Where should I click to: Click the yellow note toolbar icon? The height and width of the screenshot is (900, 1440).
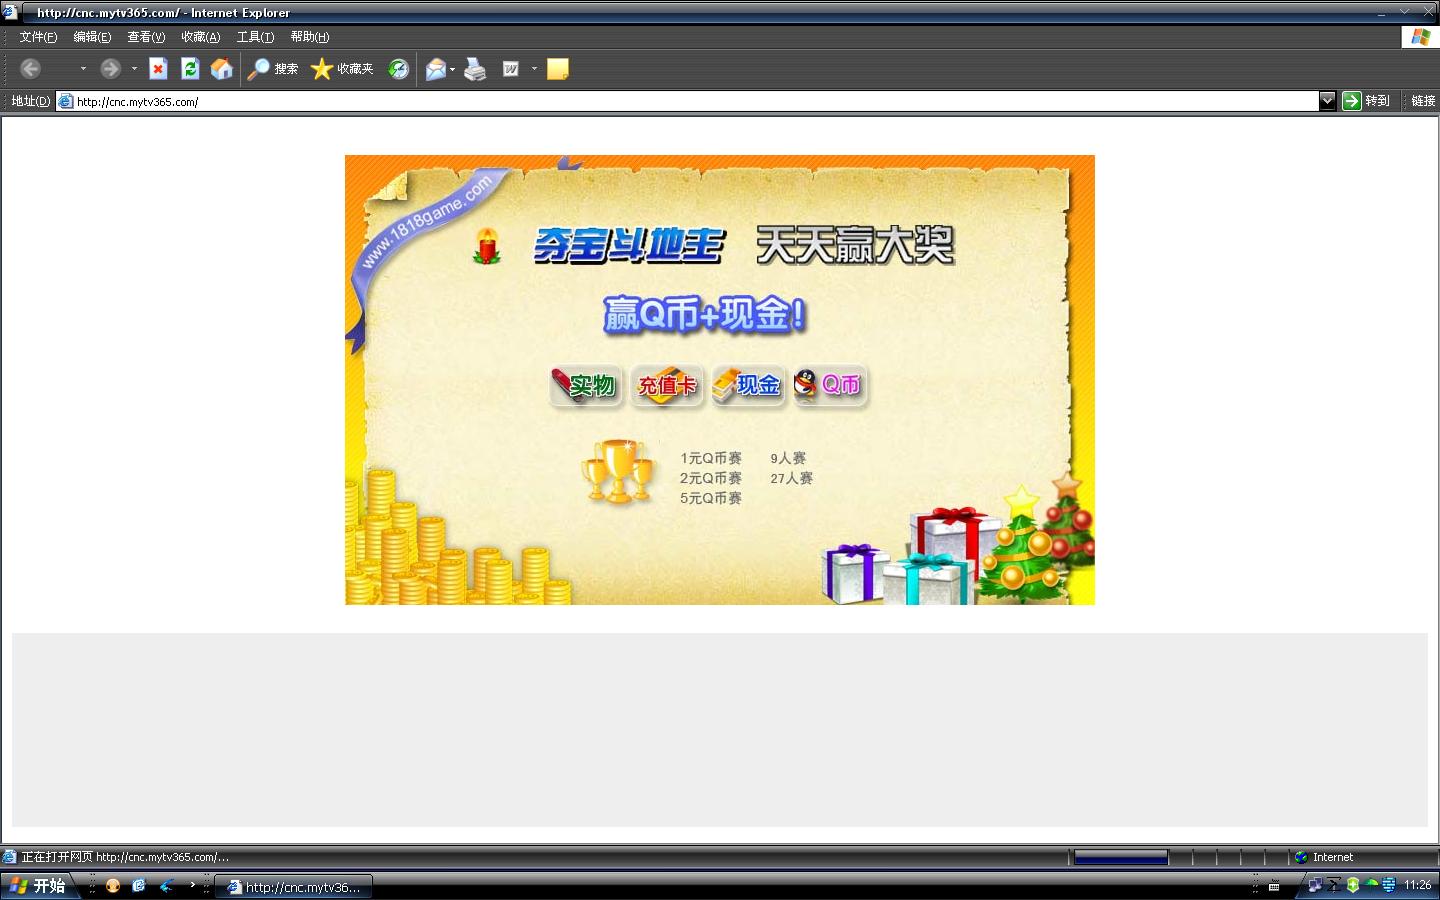(558, 68)
